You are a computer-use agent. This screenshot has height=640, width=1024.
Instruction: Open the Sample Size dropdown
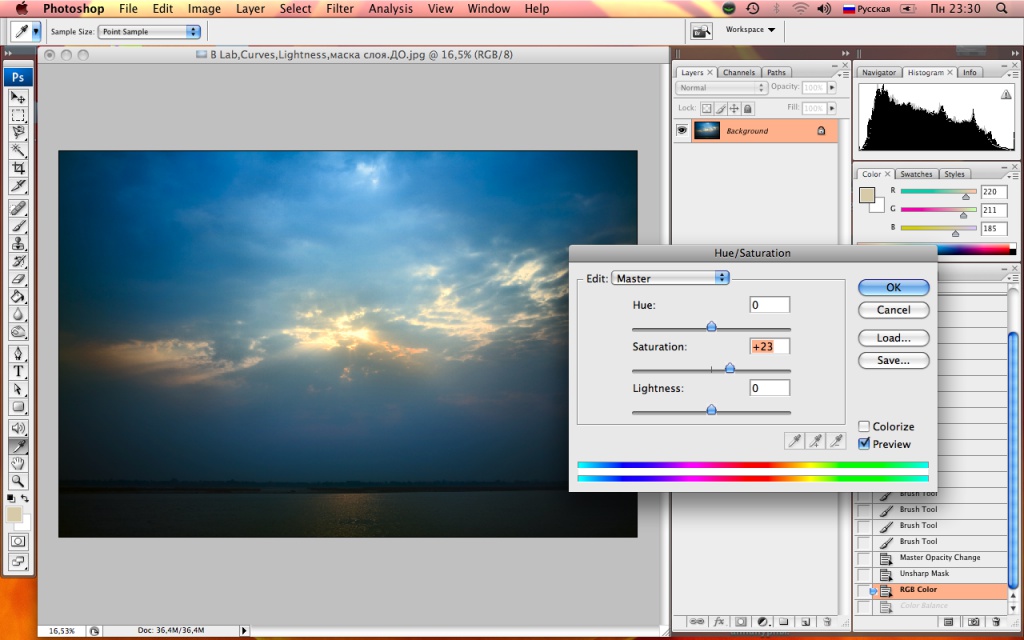point(150,32)
